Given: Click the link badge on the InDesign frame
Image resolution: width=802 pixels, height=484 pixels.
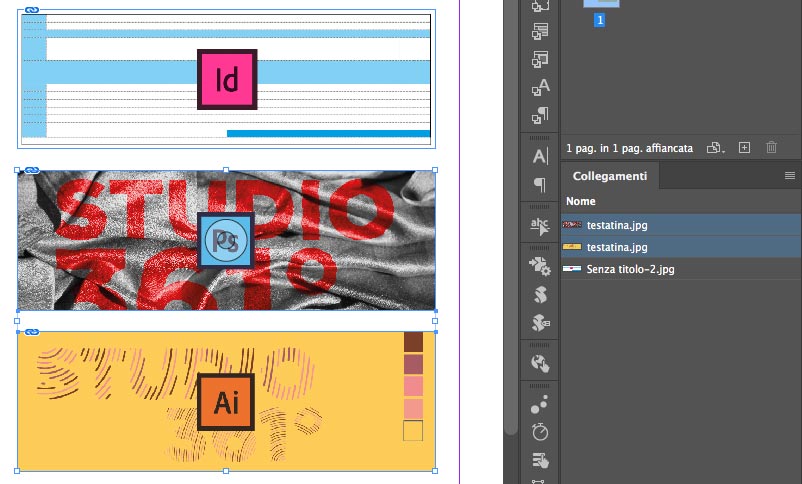Looking at the screenshot, I should click(x=32, y=10).
